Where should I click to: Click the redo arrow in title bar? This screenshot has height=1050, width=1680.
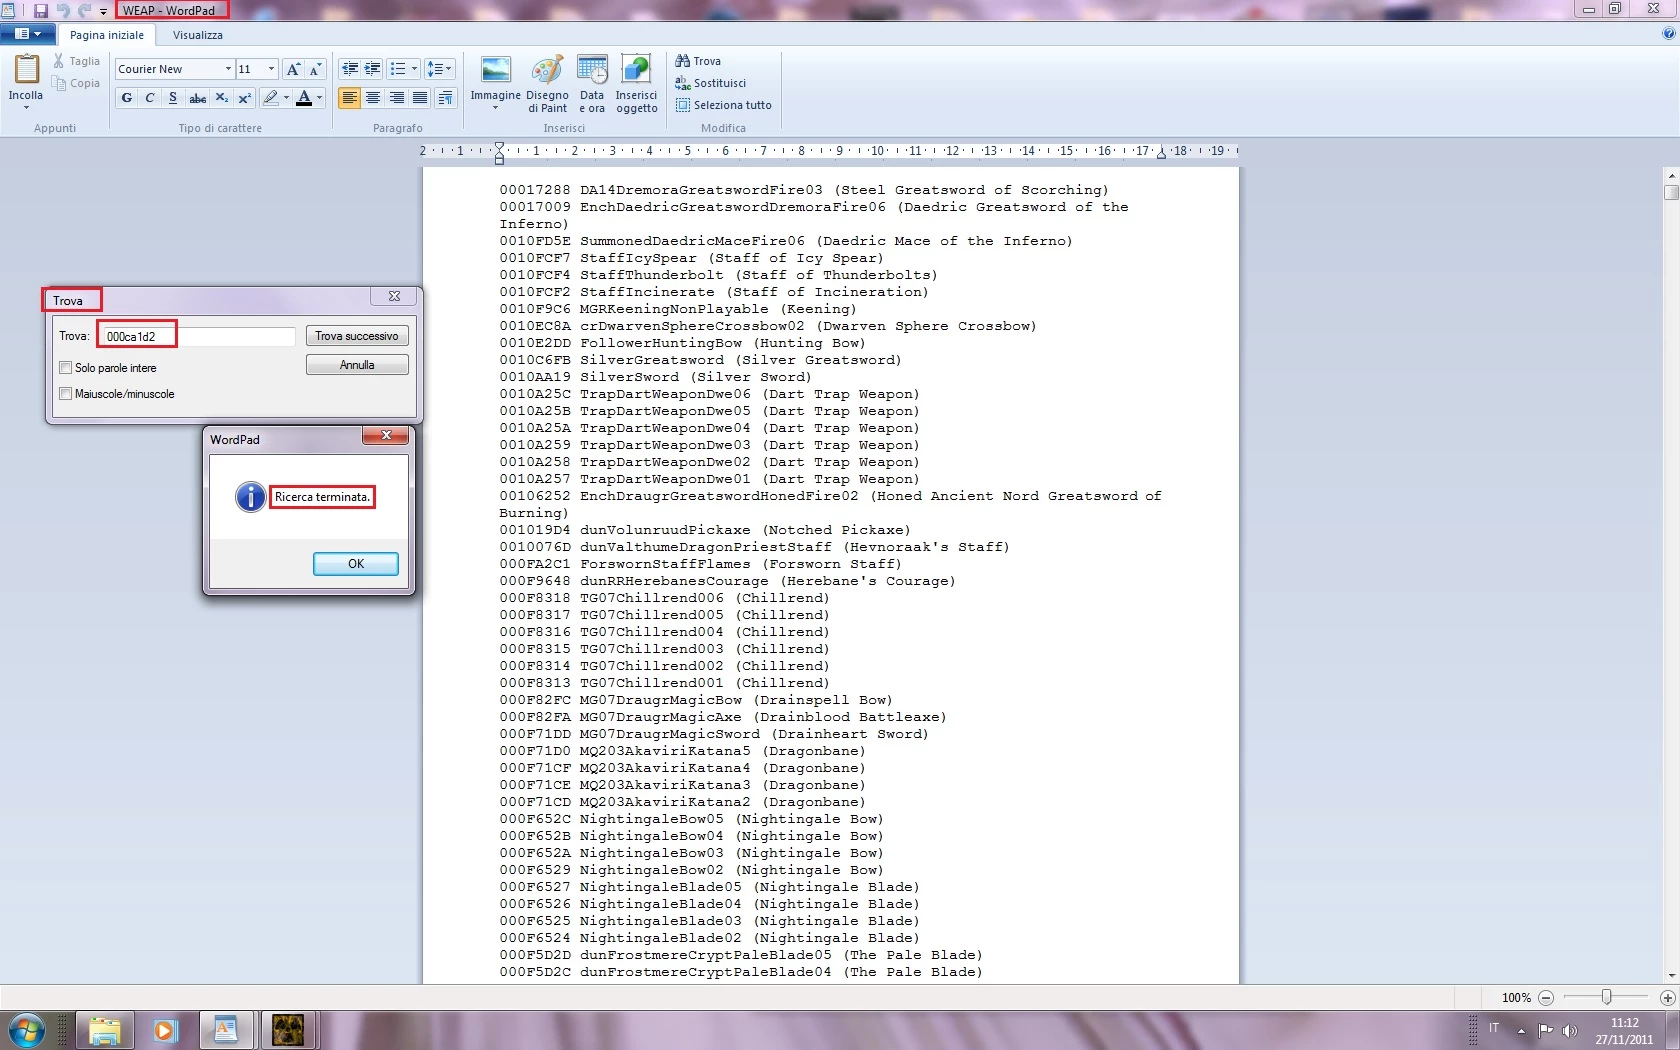pos(84,10)
